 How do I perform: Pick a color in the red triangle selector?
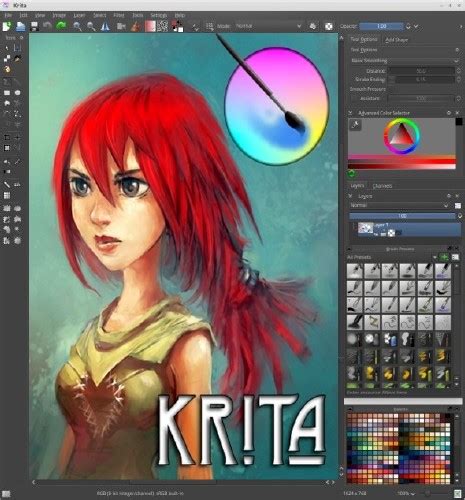pos(401,135)
